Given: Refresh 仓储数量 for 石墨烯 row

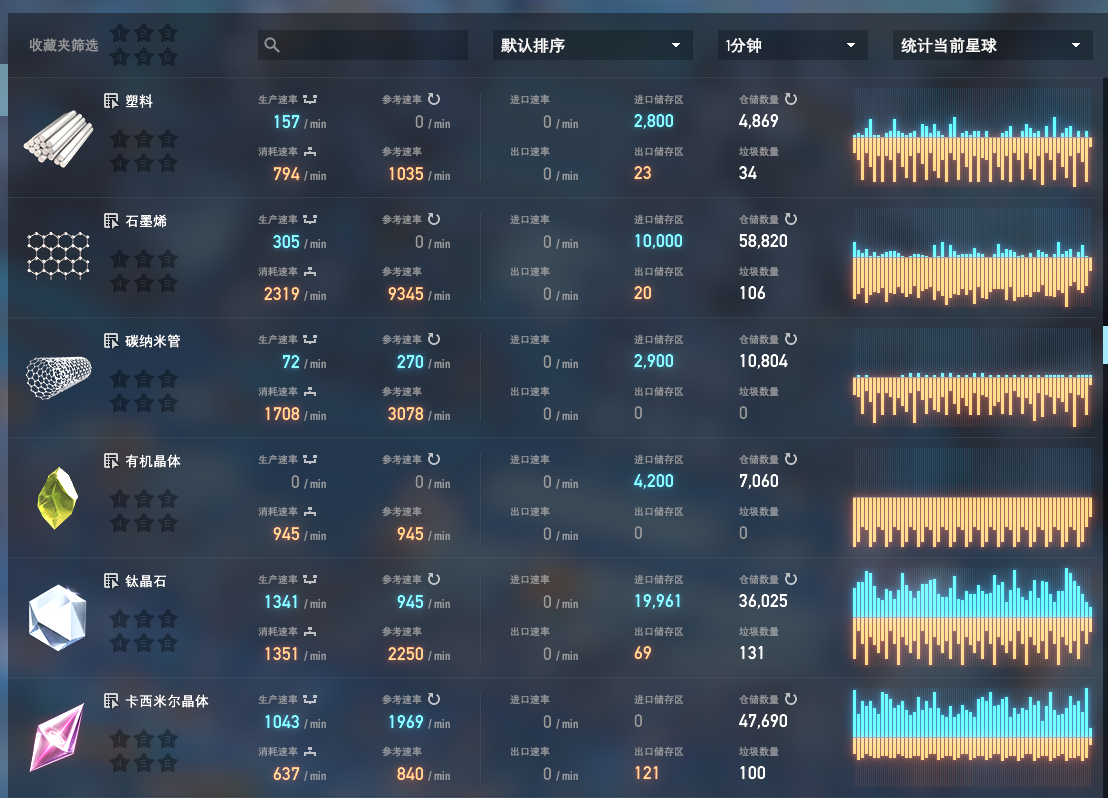Looking at the screenshot, I should 791,219.
